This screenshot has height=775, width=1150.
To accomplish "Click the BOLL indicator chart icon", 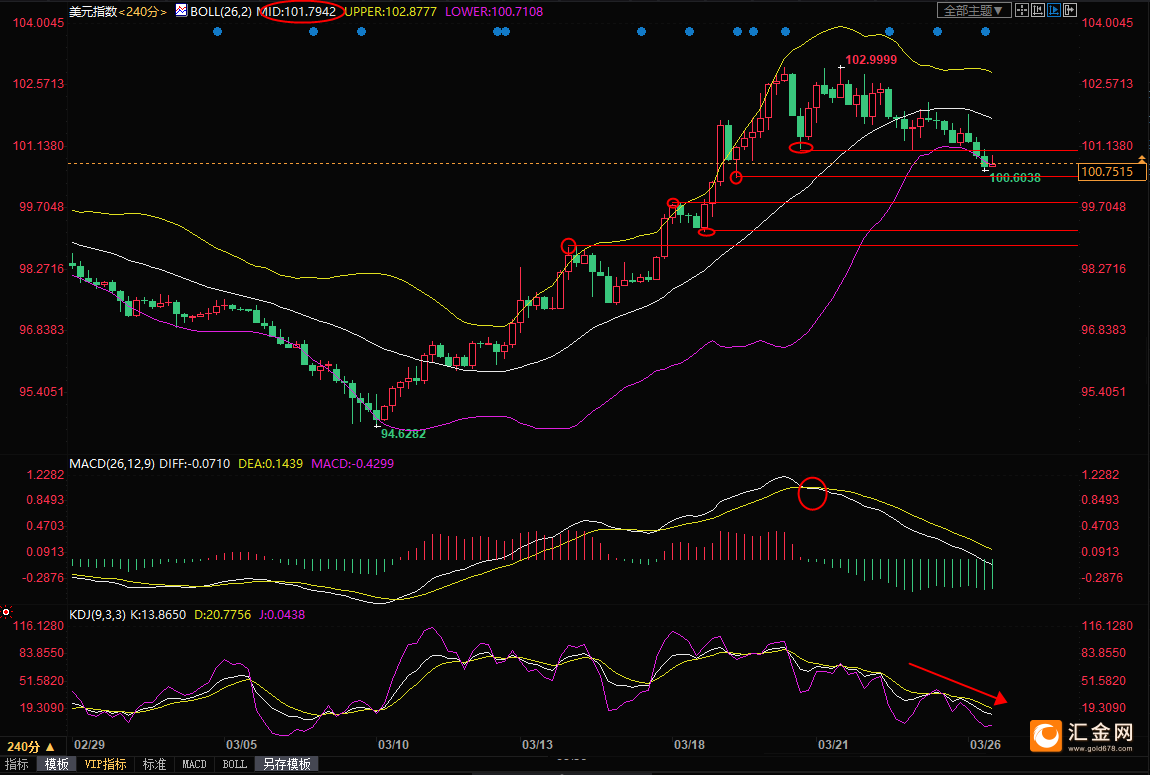I will 181,11.
